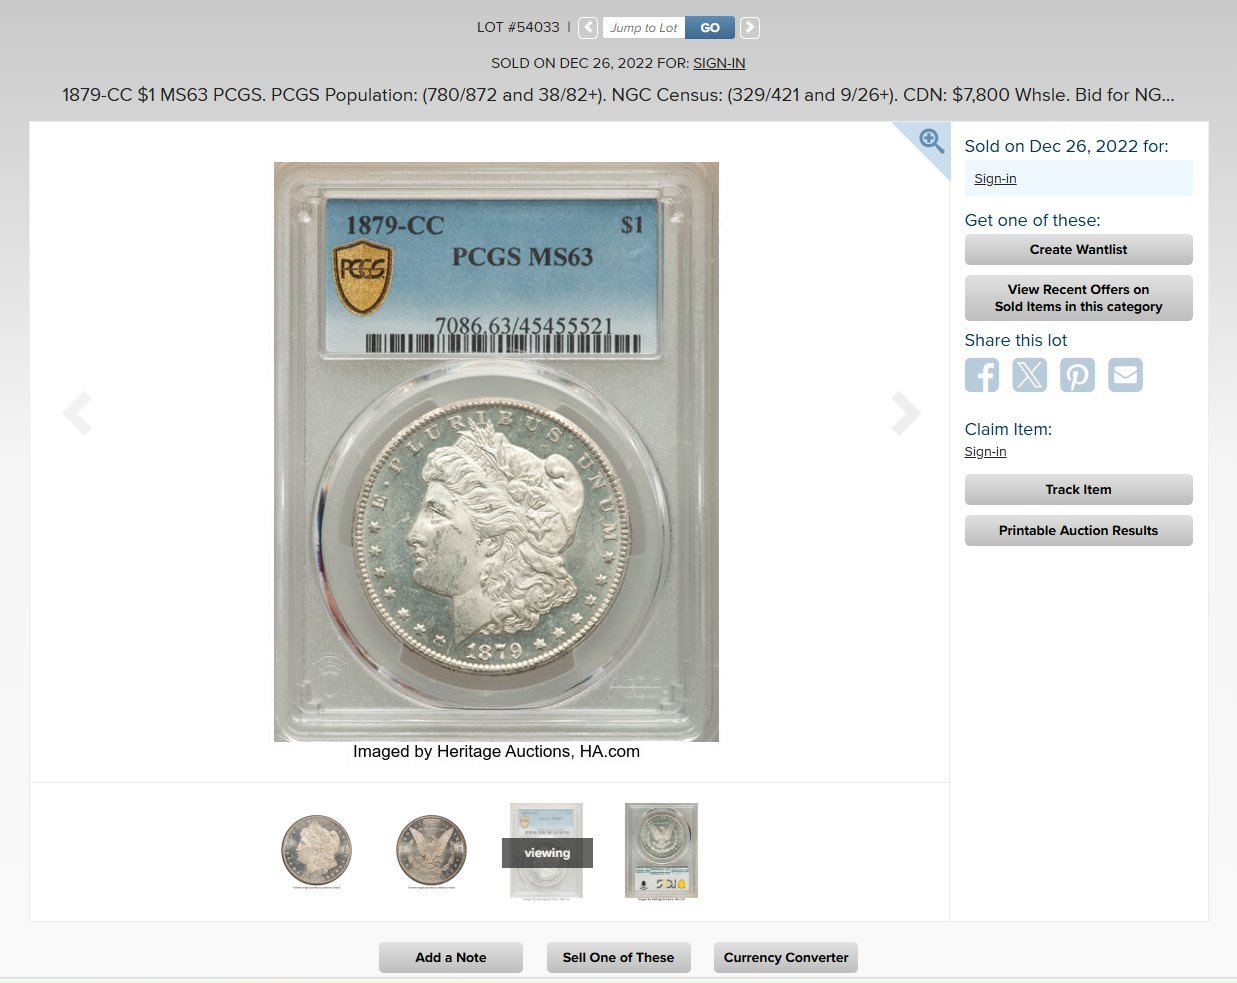Open SIGN-IN link beside sold date
1237x983 pixels.
(x=719, y=63)
